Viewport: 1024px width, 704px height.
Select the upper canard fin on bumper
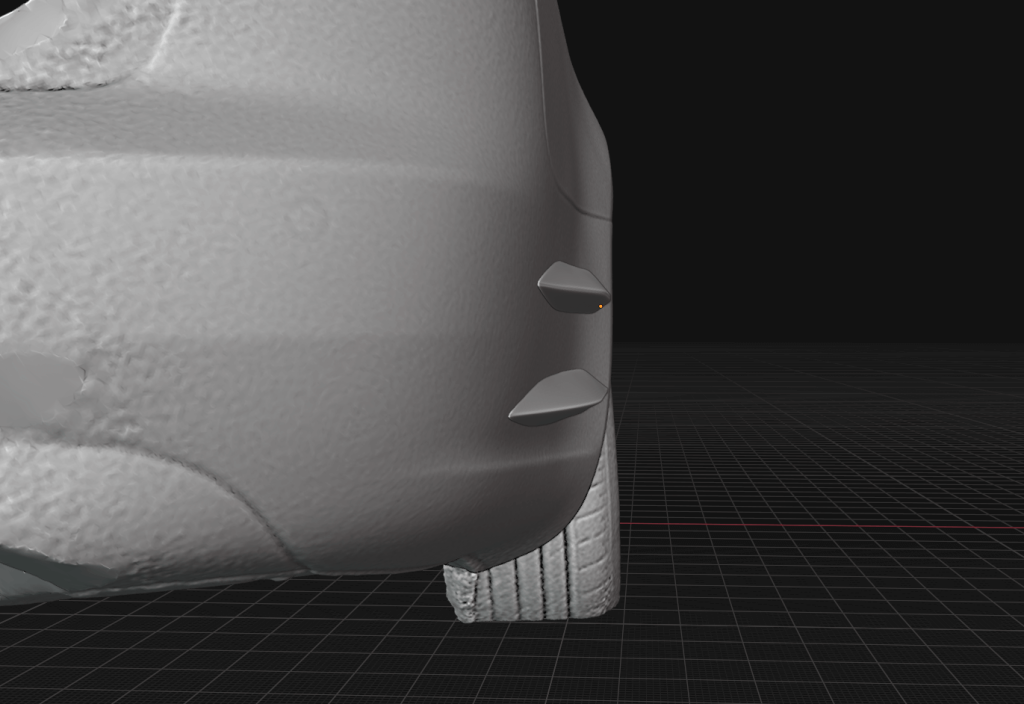pos(572,290)
